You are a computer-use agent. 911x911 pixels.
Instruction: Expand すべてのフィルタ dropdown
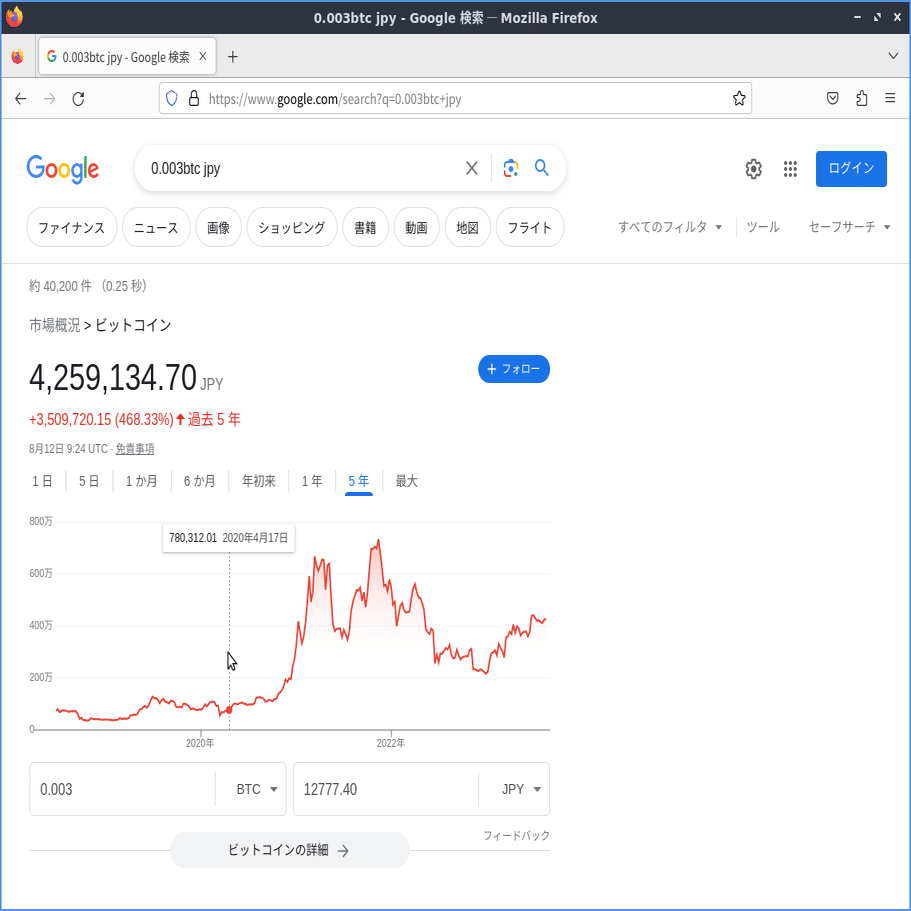click(x=670, y=227)
